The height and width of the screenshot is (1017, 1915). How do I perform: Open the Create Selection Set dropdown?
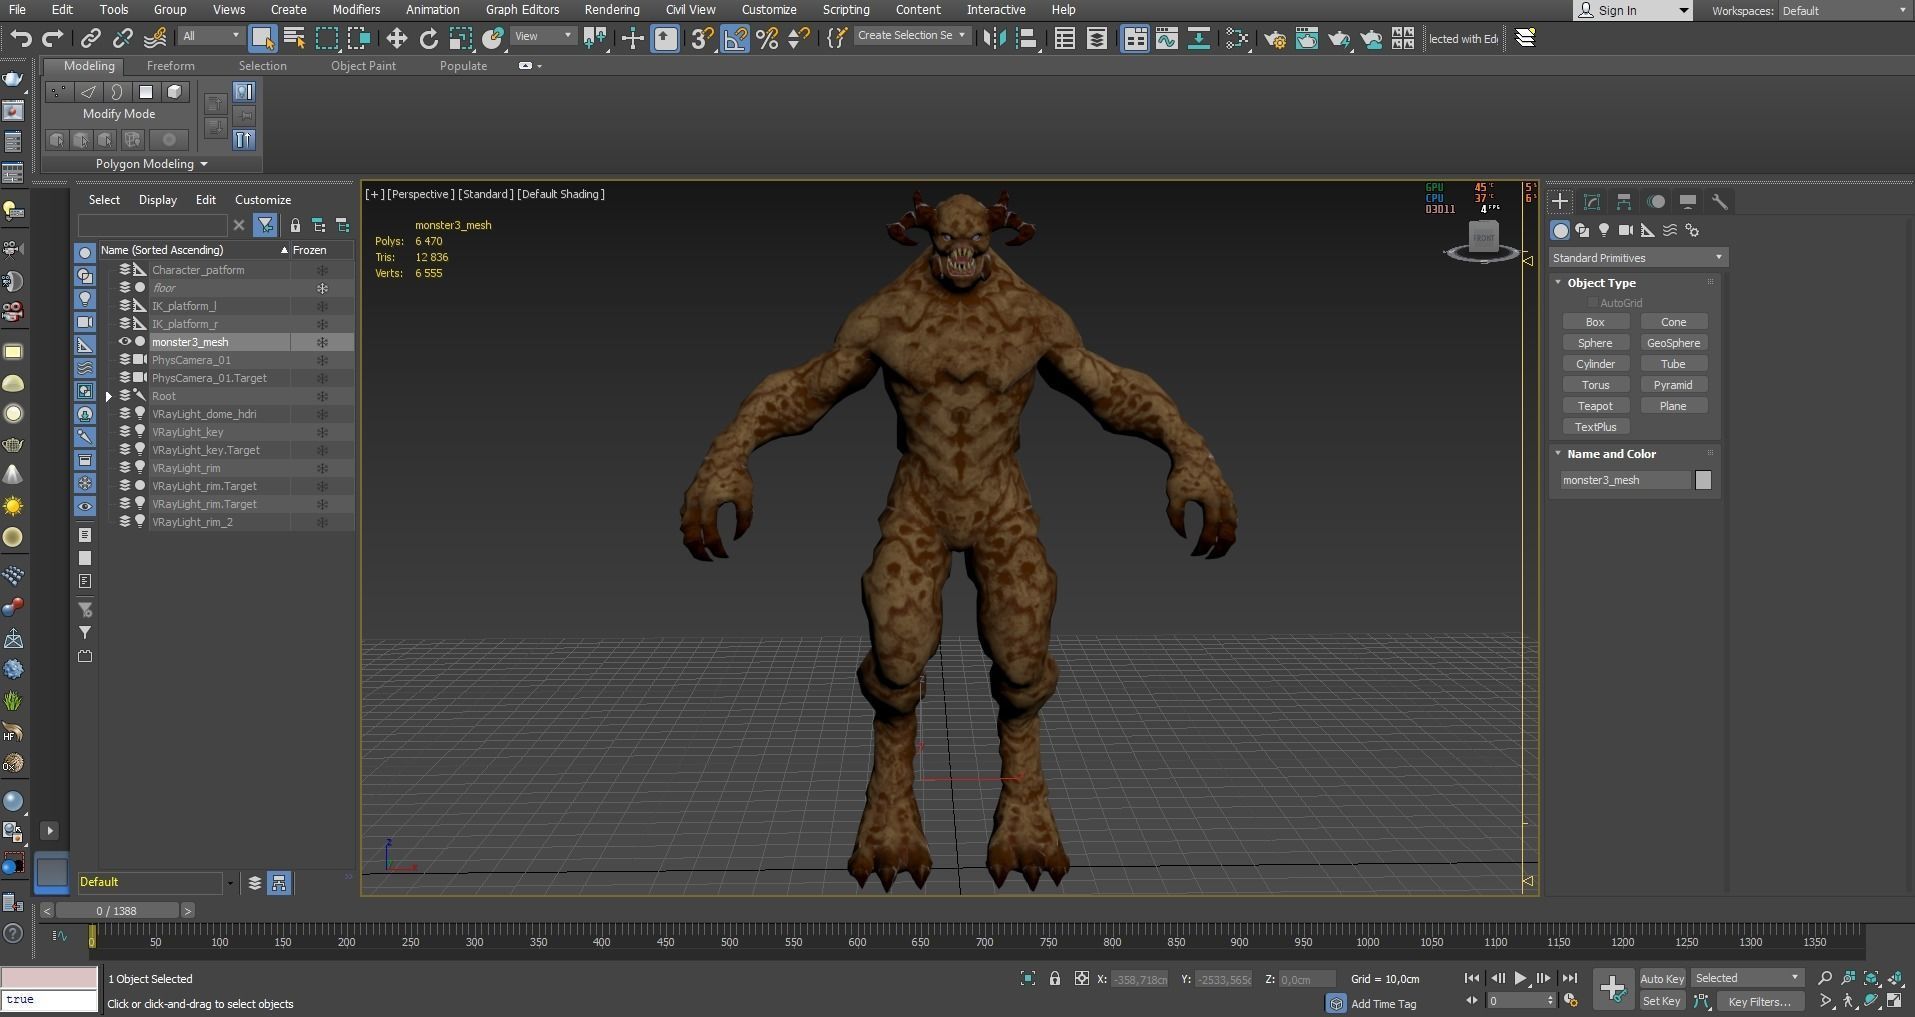912,36
